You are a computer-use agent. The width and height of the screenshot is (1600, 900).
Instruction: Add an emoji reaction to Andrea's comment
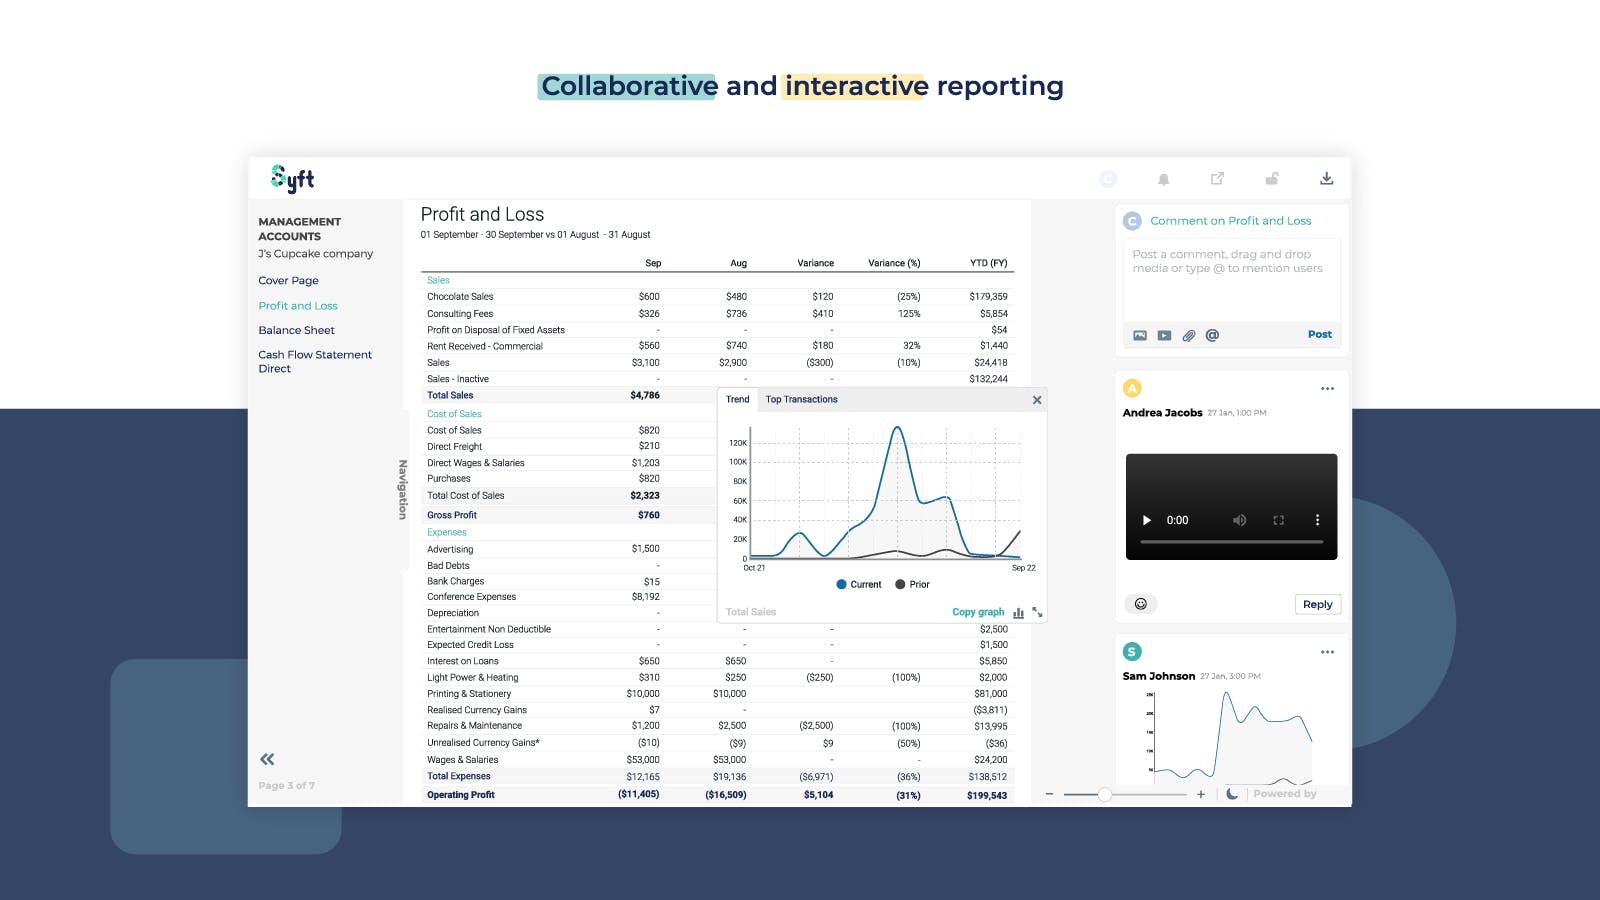pos(1141,604)
